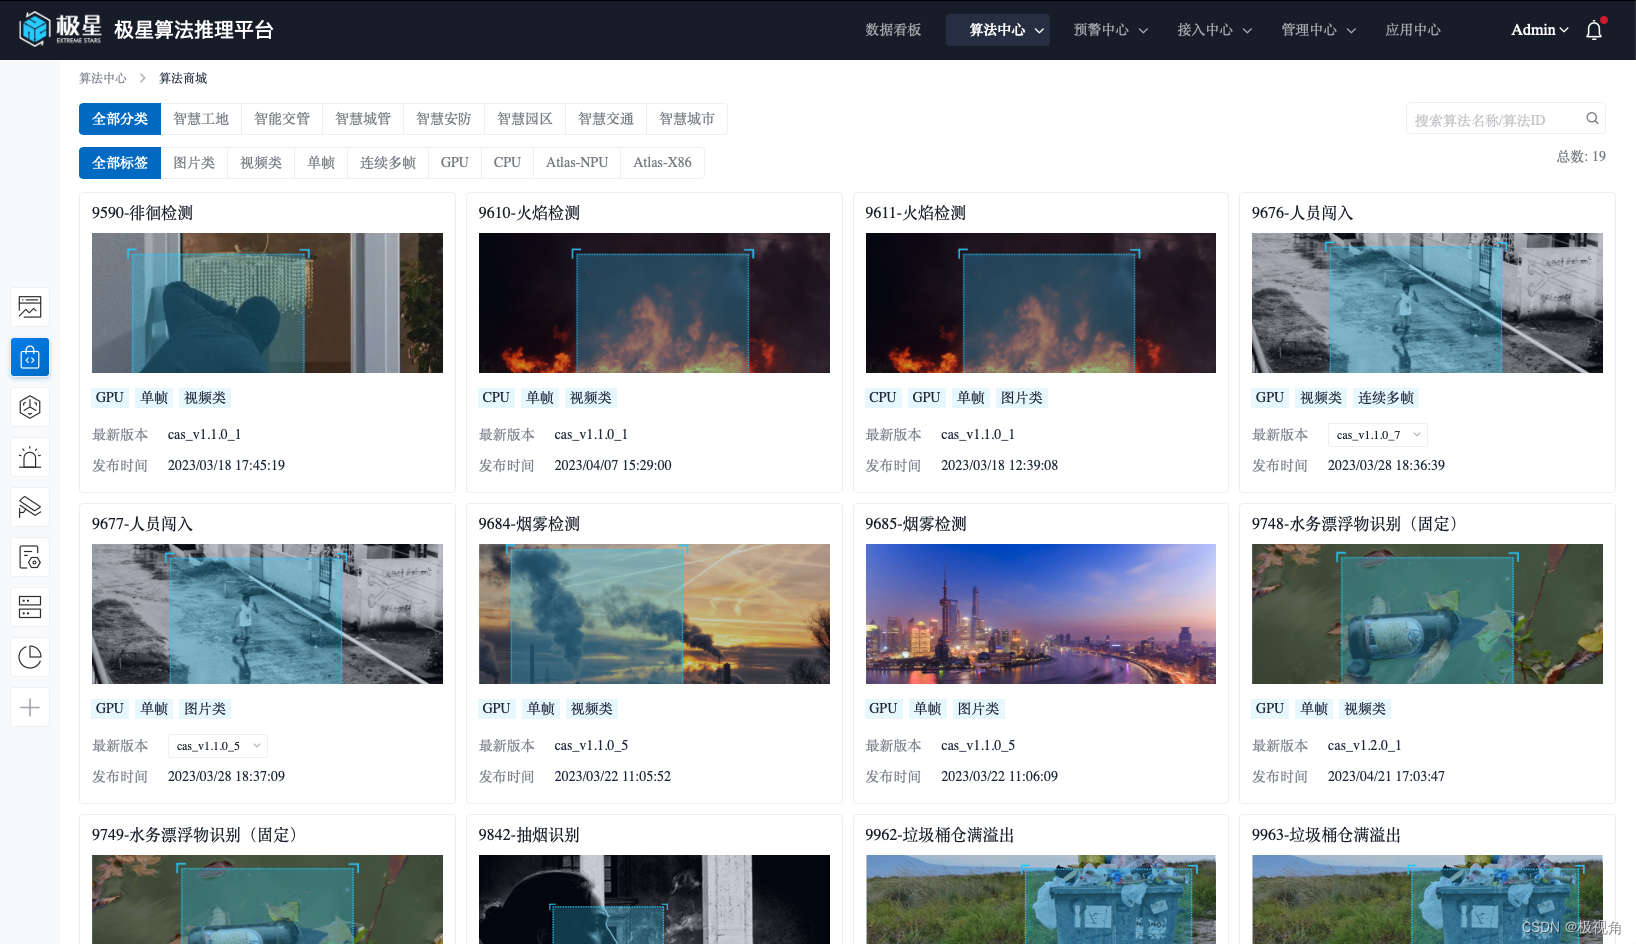Click the 连续多帧 tag on 9676 card
This screenshot has height=944, width=1636.
1386,398
